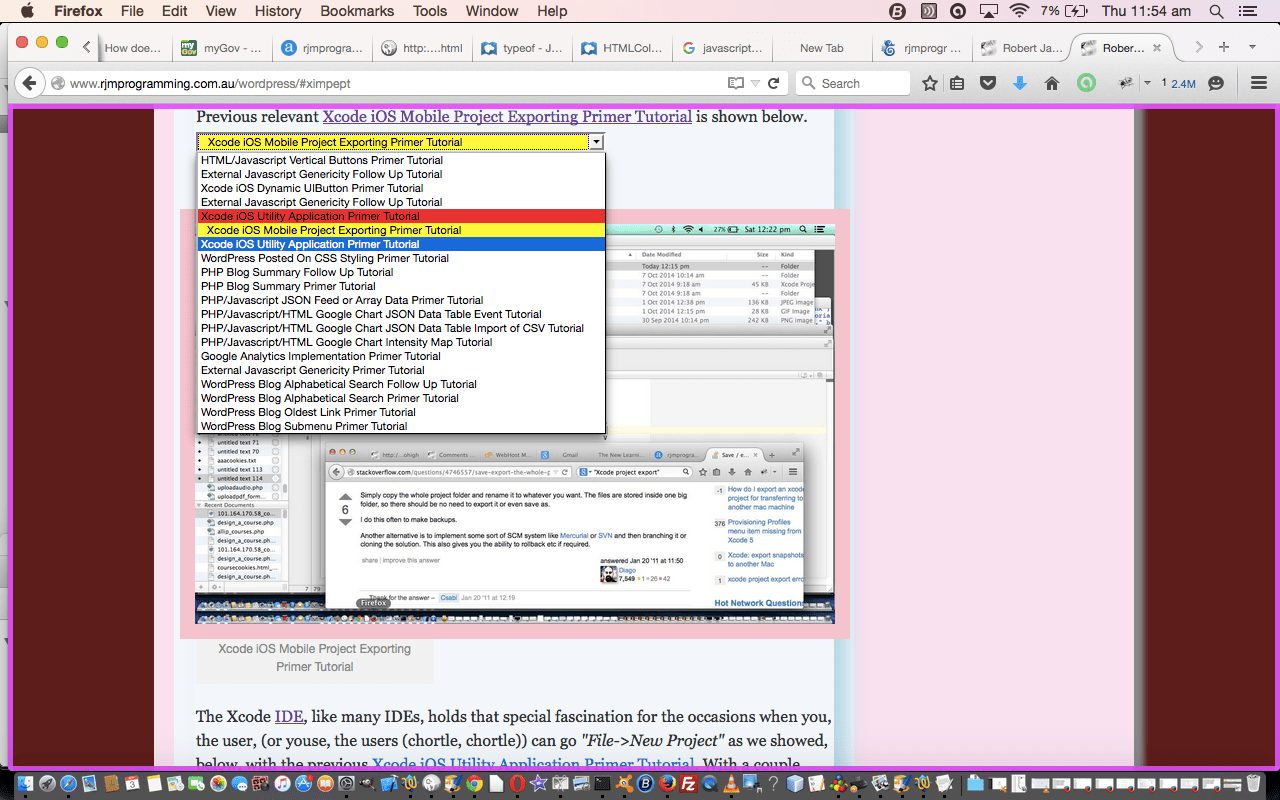Image resolution: width=1280 pixels, height=800 pixels.
Task: Click the rjmprogramming.com.au address bar URL
Action: [210, 84]
